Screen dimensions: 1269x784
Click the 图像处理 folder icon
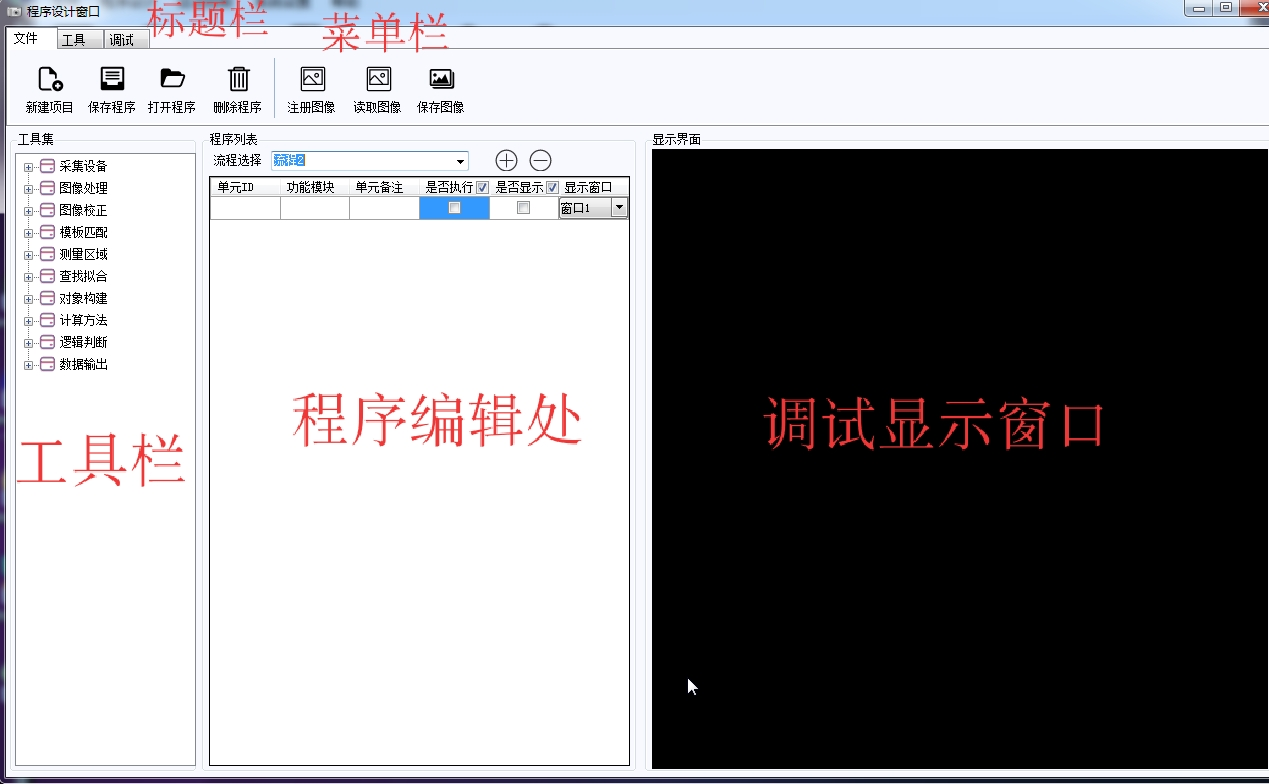pos(47,188)
